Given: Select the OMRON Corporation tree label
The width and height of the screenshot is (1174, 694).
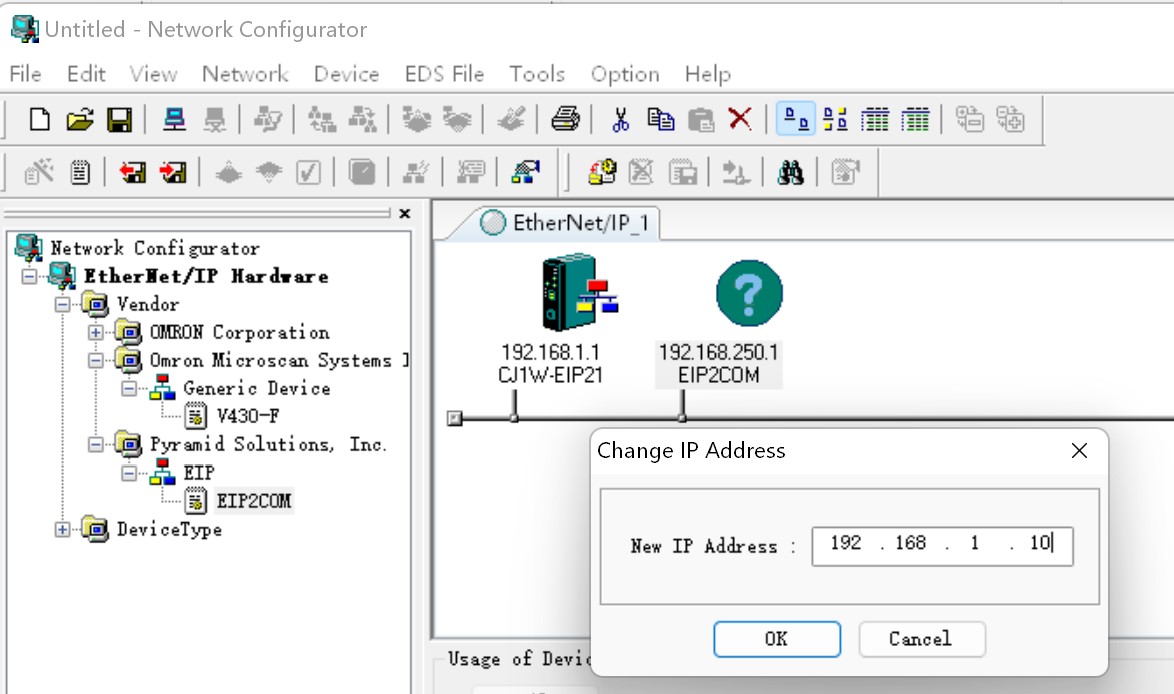Looking at the screenshot, I should tap(239, 332).
